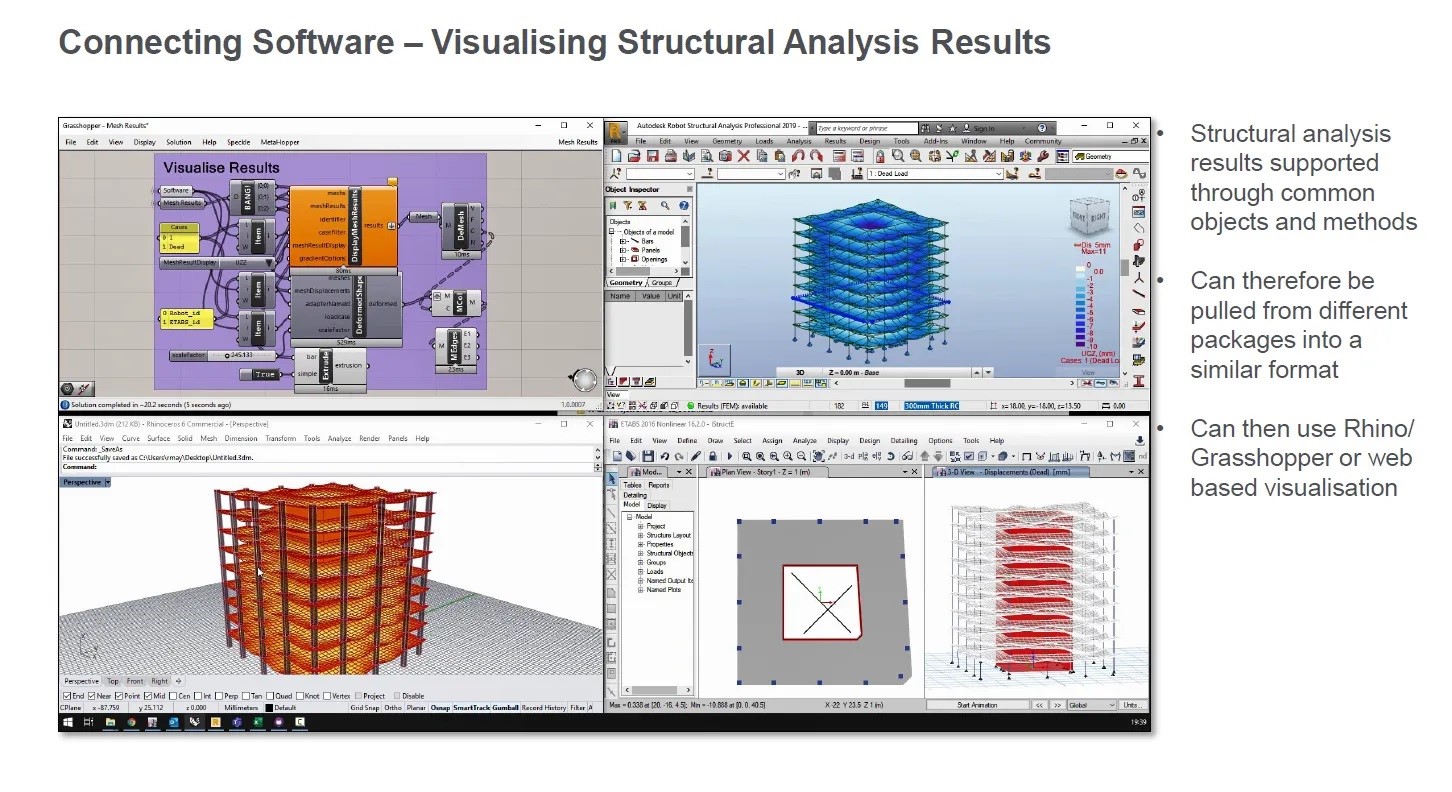
Task: Click the wrench tools icon in Robot toolbar
Action: click(1044, 157)
